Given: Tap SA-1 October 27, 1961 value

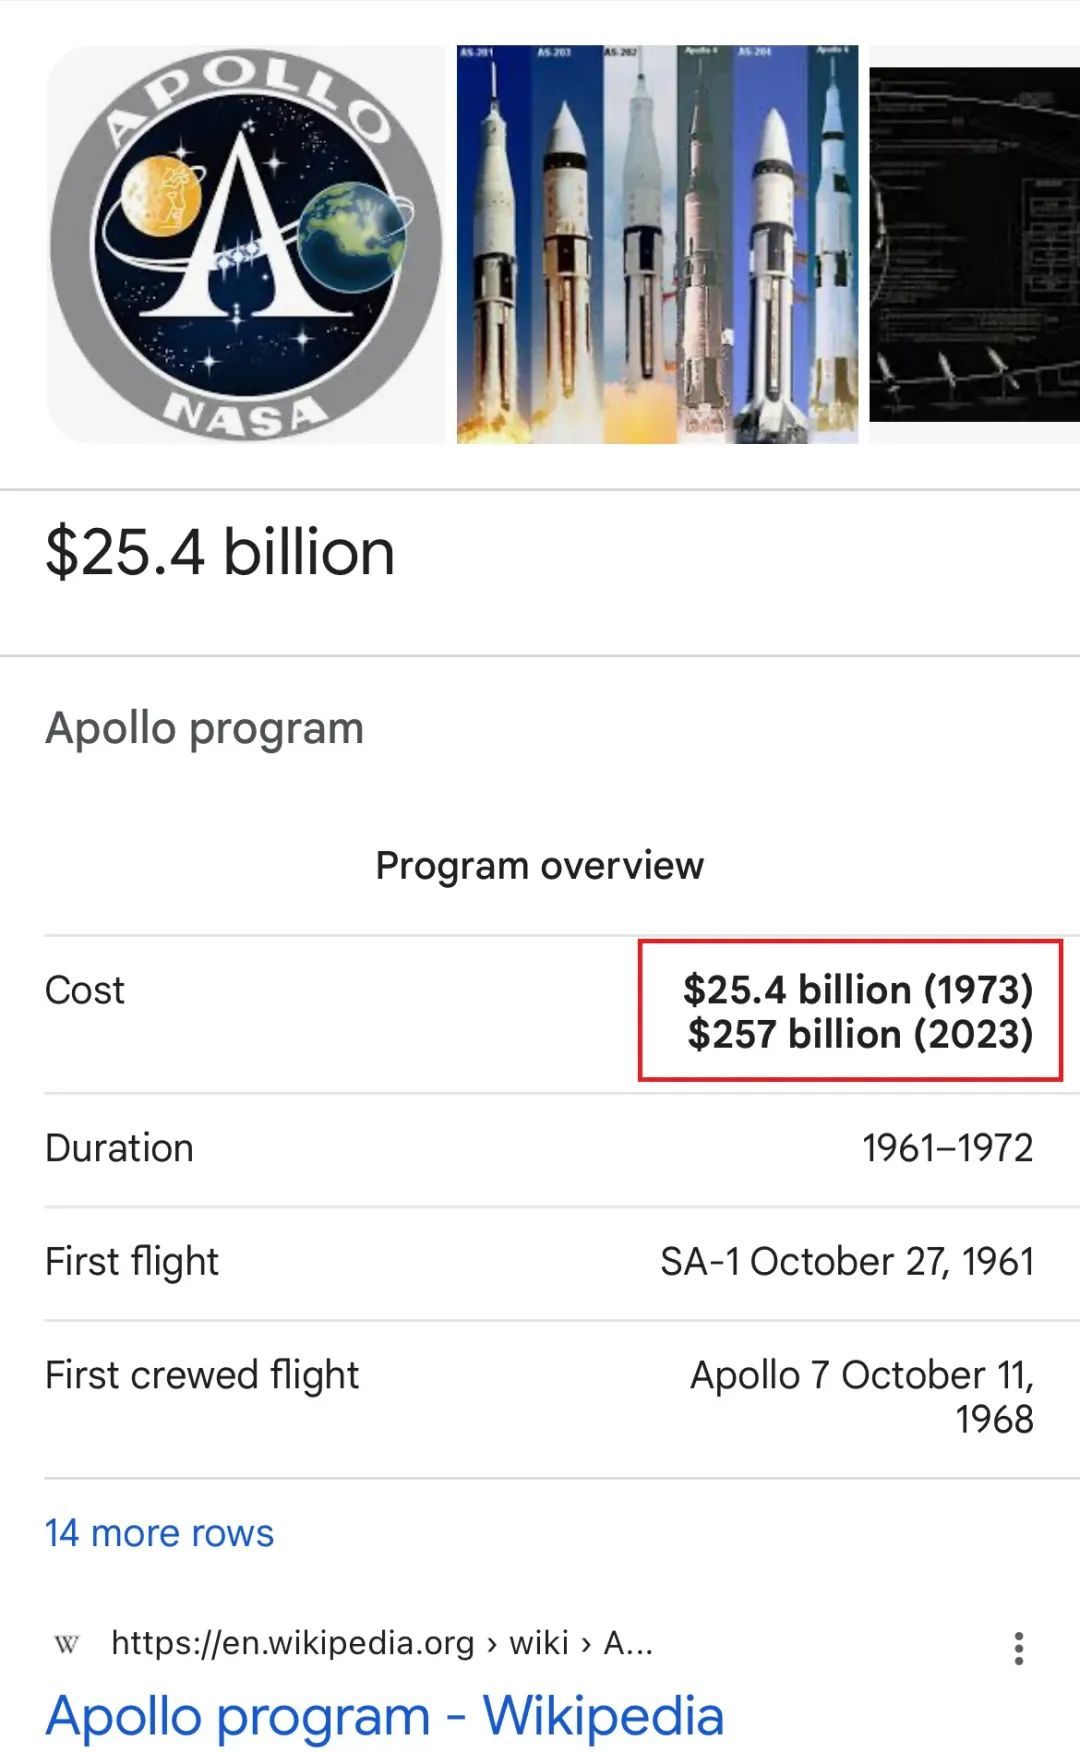Looking at the screenshot, I should [846, 1262].
